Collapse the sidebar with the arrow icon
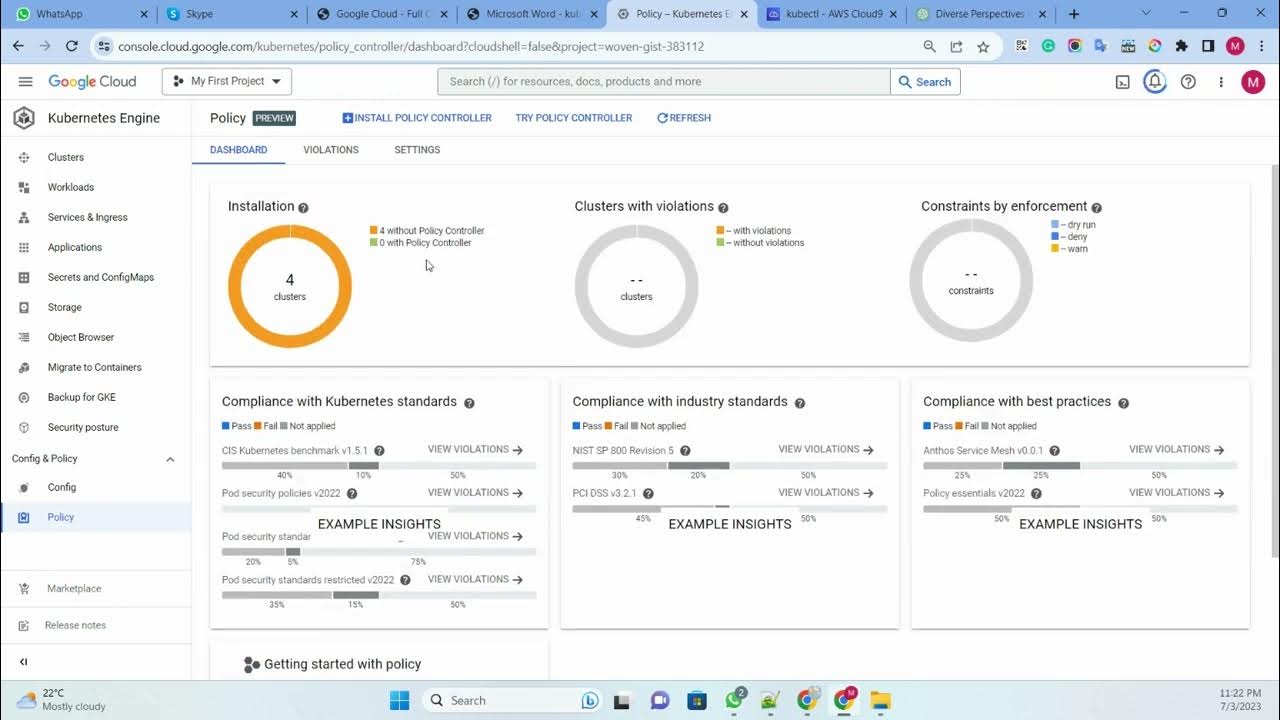The height and width of the screenshot is (720, 1280). pyautogui.click(x=24, y=661)
